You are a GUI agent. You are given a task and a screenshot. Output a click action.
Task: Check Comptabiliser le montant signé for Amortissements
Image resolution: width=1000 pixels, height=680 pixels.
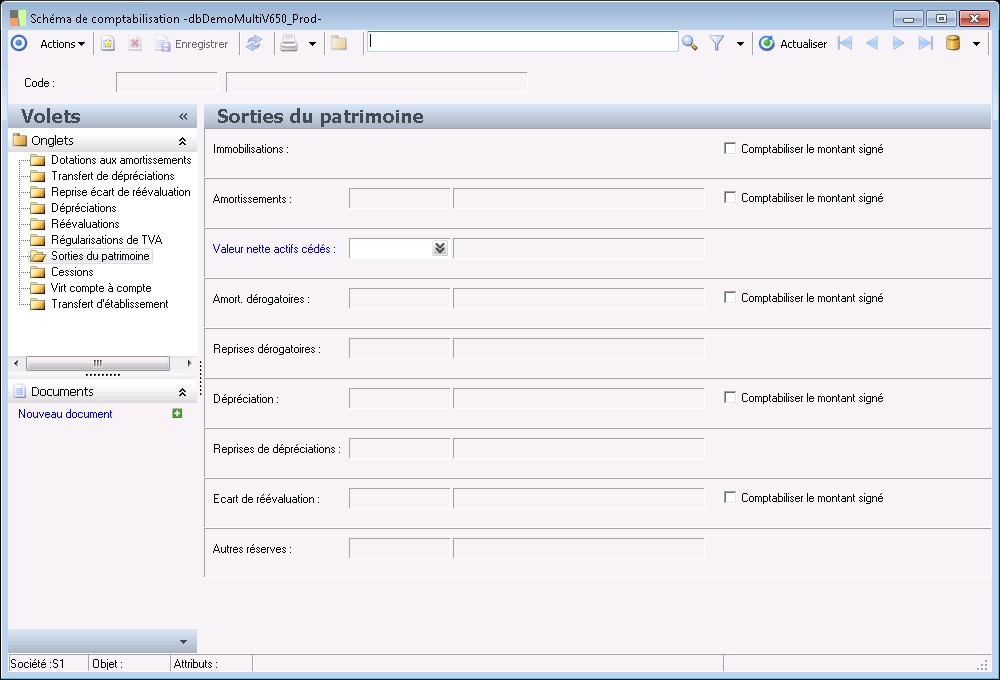tap(730, 197)
